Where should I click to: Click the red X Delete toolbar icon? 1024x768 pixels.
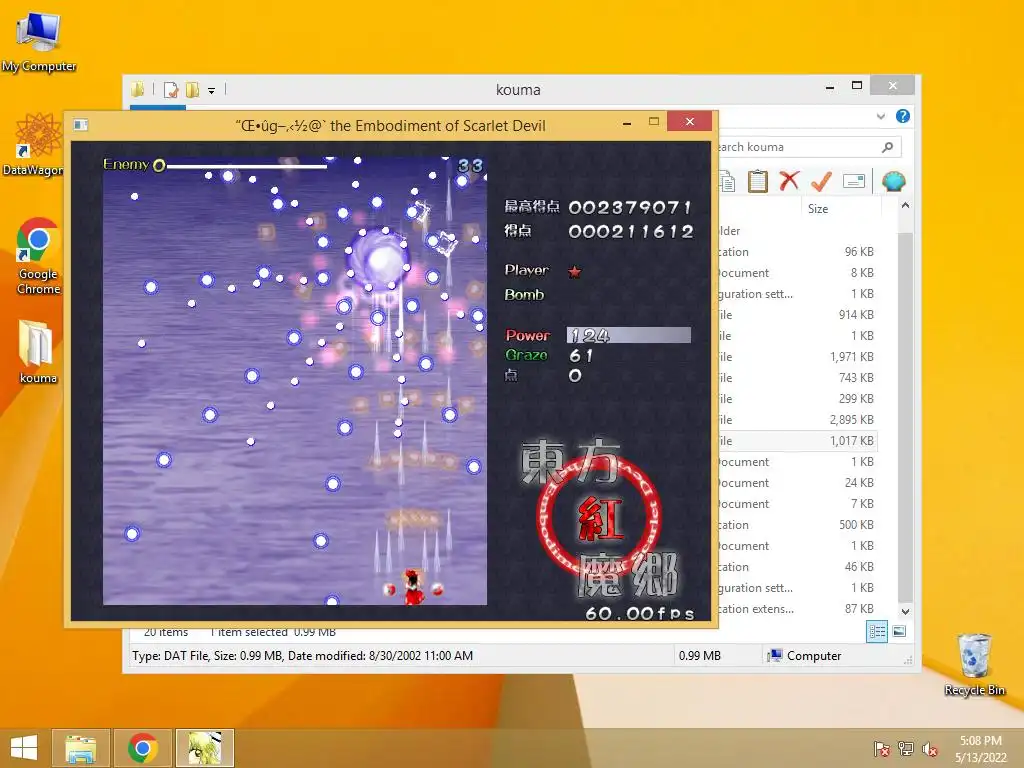[x=789, y=180]
